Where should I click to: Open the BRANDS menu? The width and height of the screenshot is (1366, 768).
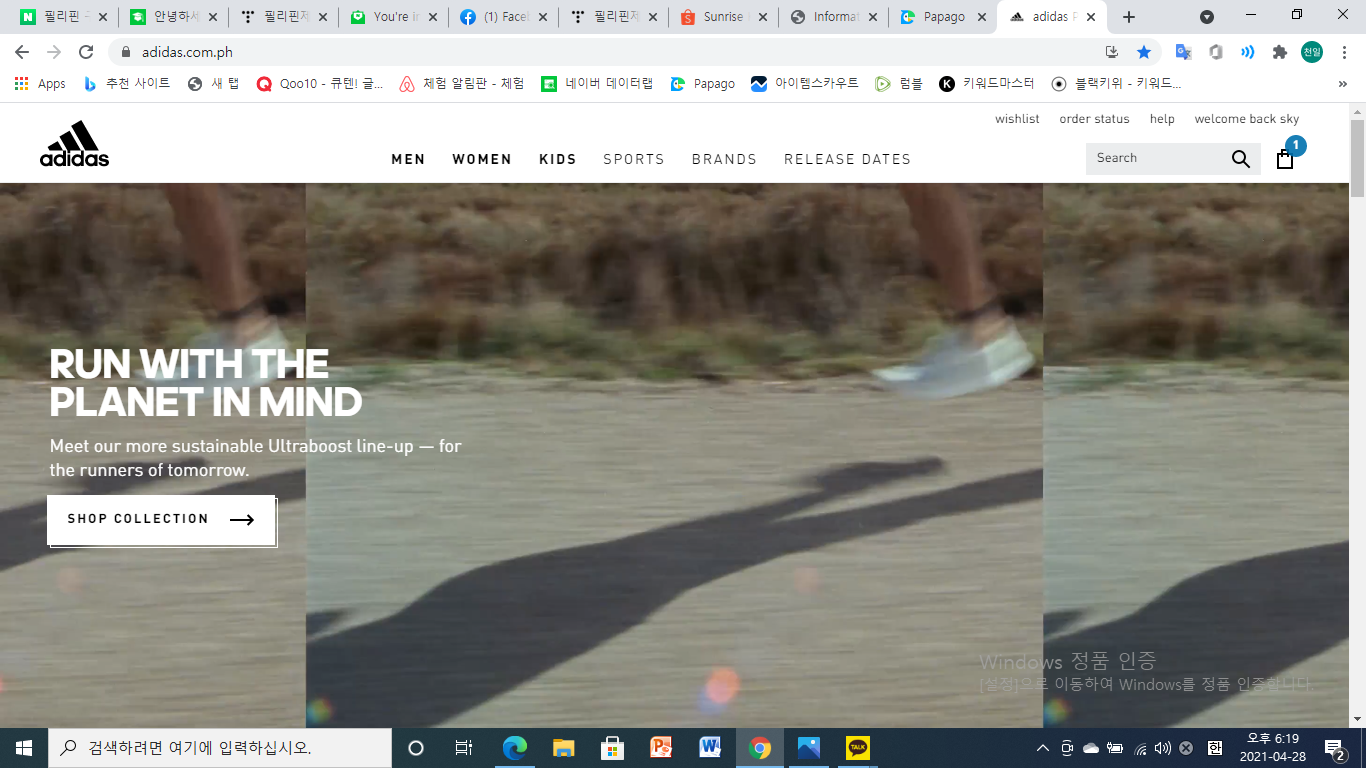(x=724, y=159)
